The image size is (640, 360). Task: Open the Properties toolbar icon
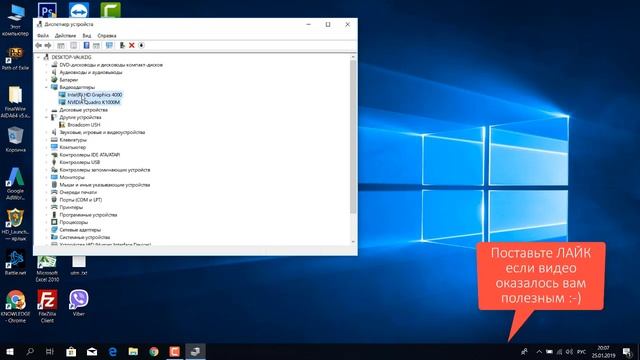click(x=73, y=45)
